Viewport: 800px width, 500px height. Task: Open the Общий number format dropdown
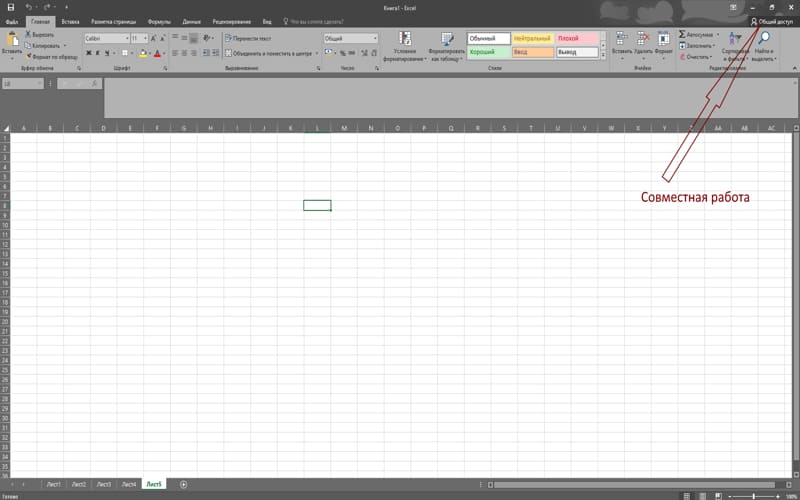click(375, 39)
